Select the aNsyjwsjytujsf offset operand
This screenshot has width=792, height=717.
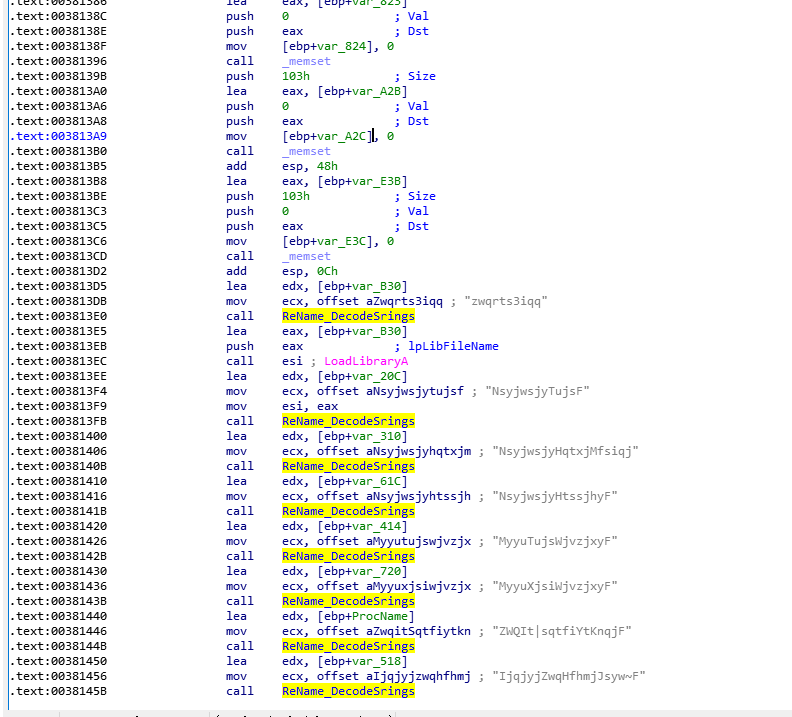417,391
